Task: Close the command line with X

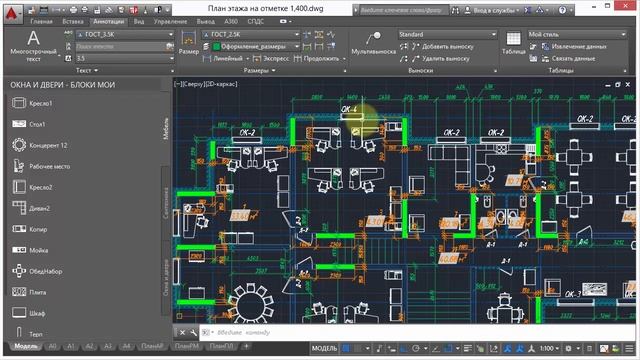Action: point(182,332)
